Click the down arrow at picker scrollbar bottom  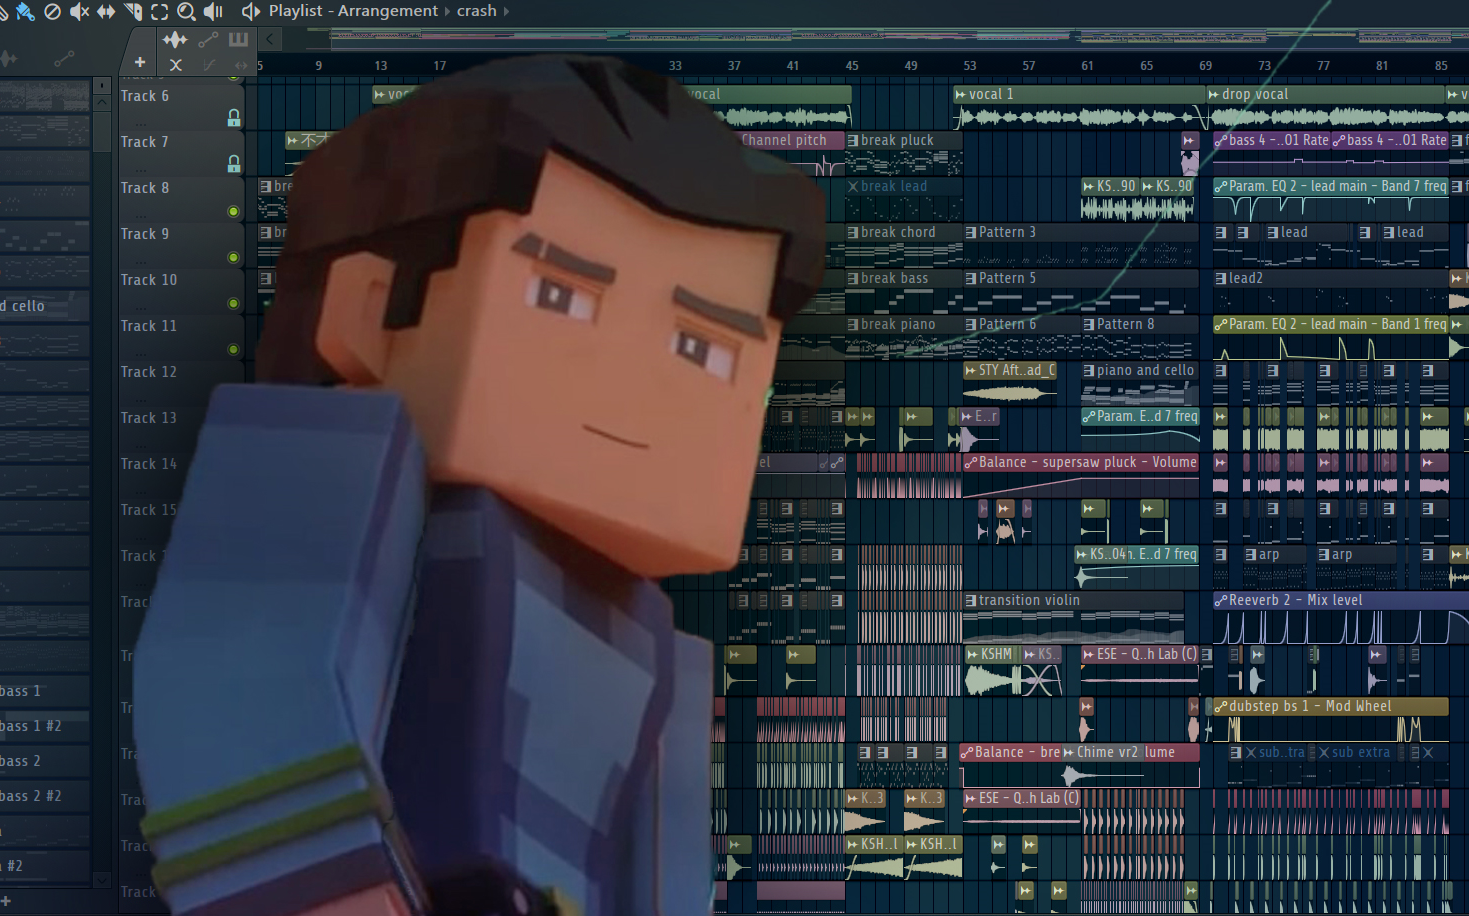pyautogui.click(x=102, y=879)
